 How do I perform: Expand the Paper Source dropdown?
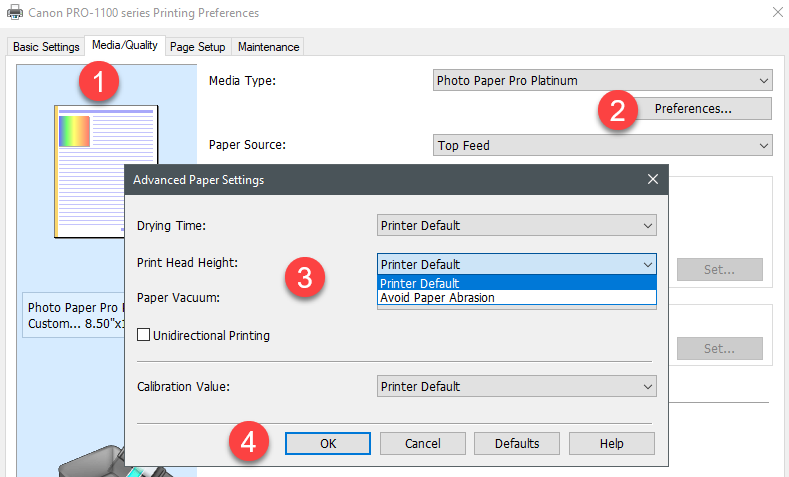603,146
